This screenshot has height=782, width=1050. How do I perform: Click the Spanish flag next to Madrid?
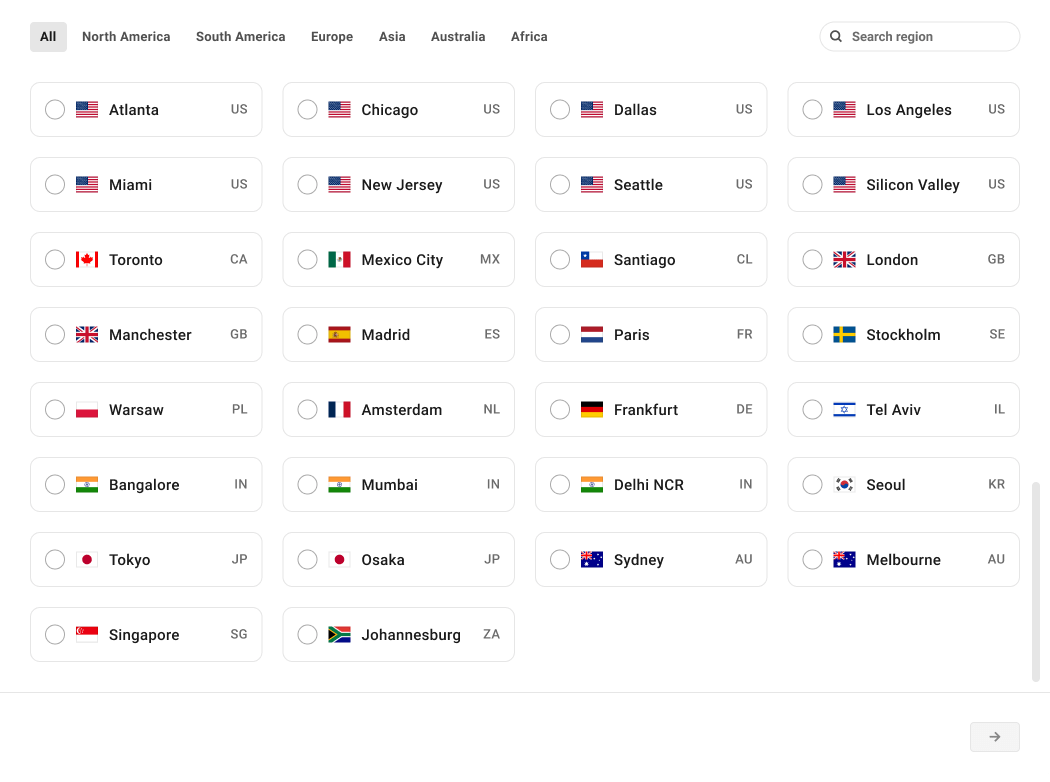click(338, 334)
